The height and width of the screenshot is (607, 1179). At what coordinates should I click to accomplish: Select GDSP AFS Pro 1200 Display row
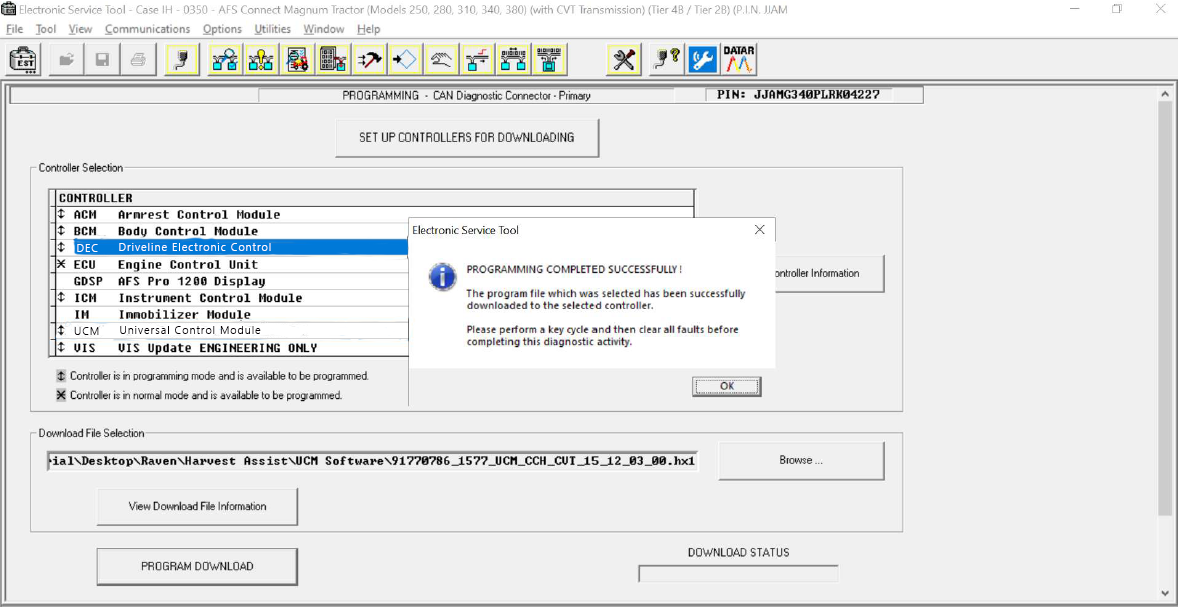(233, 281)
